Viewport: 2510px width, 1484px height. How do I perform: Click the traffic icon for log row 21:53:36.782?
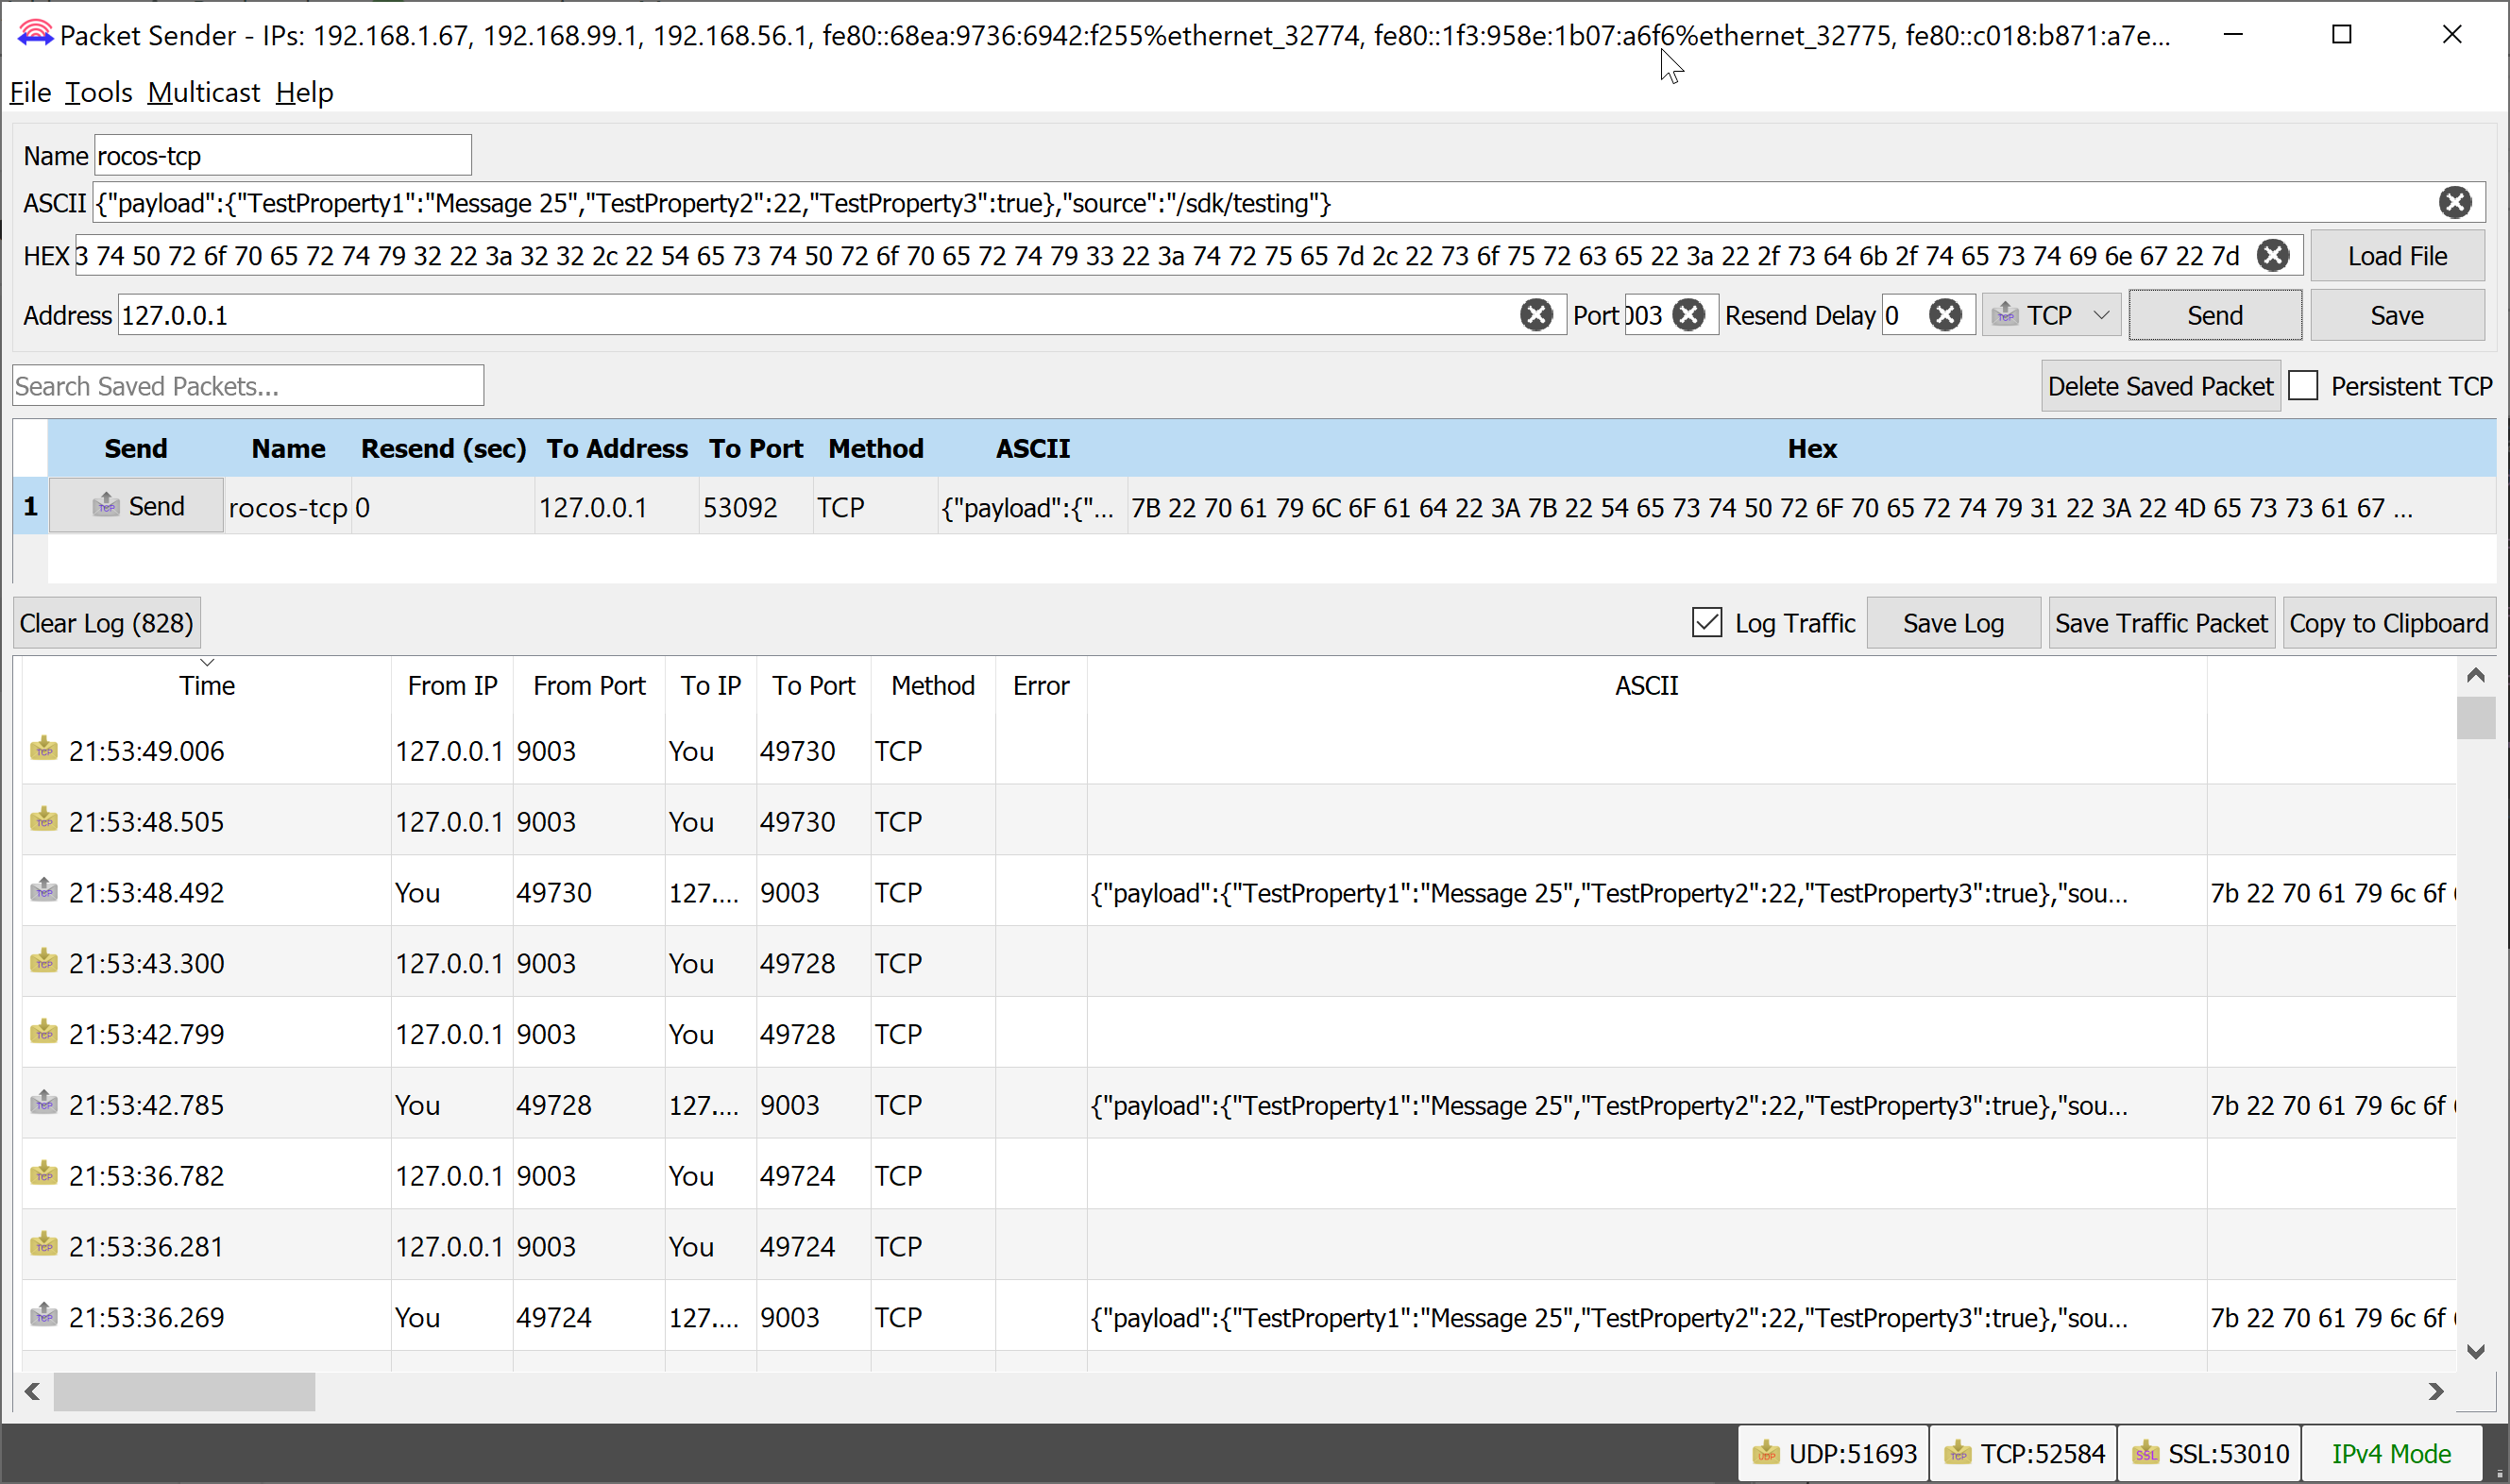pos(44,1173)
